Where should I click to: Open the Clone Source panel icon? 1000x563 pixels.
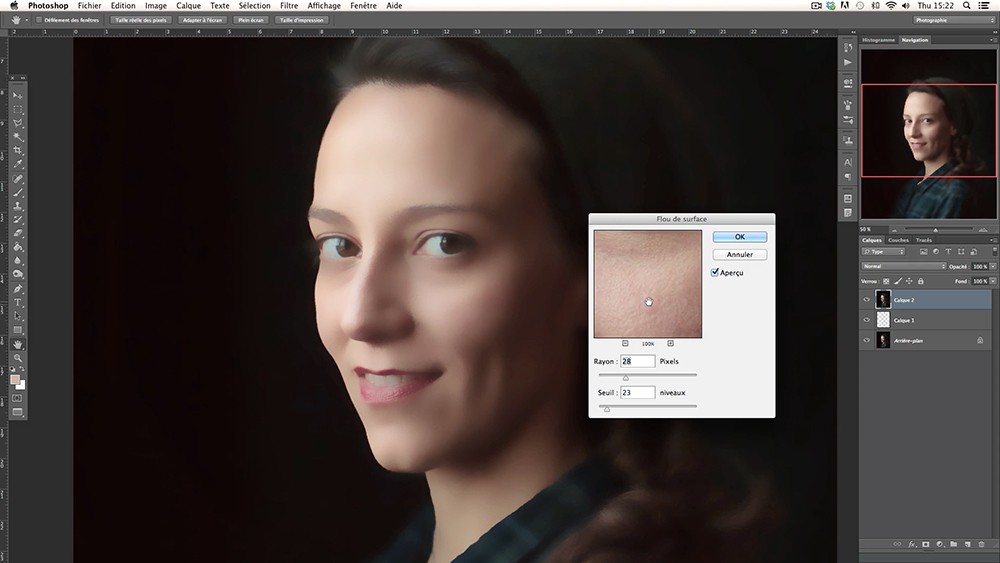pos(848,140)
